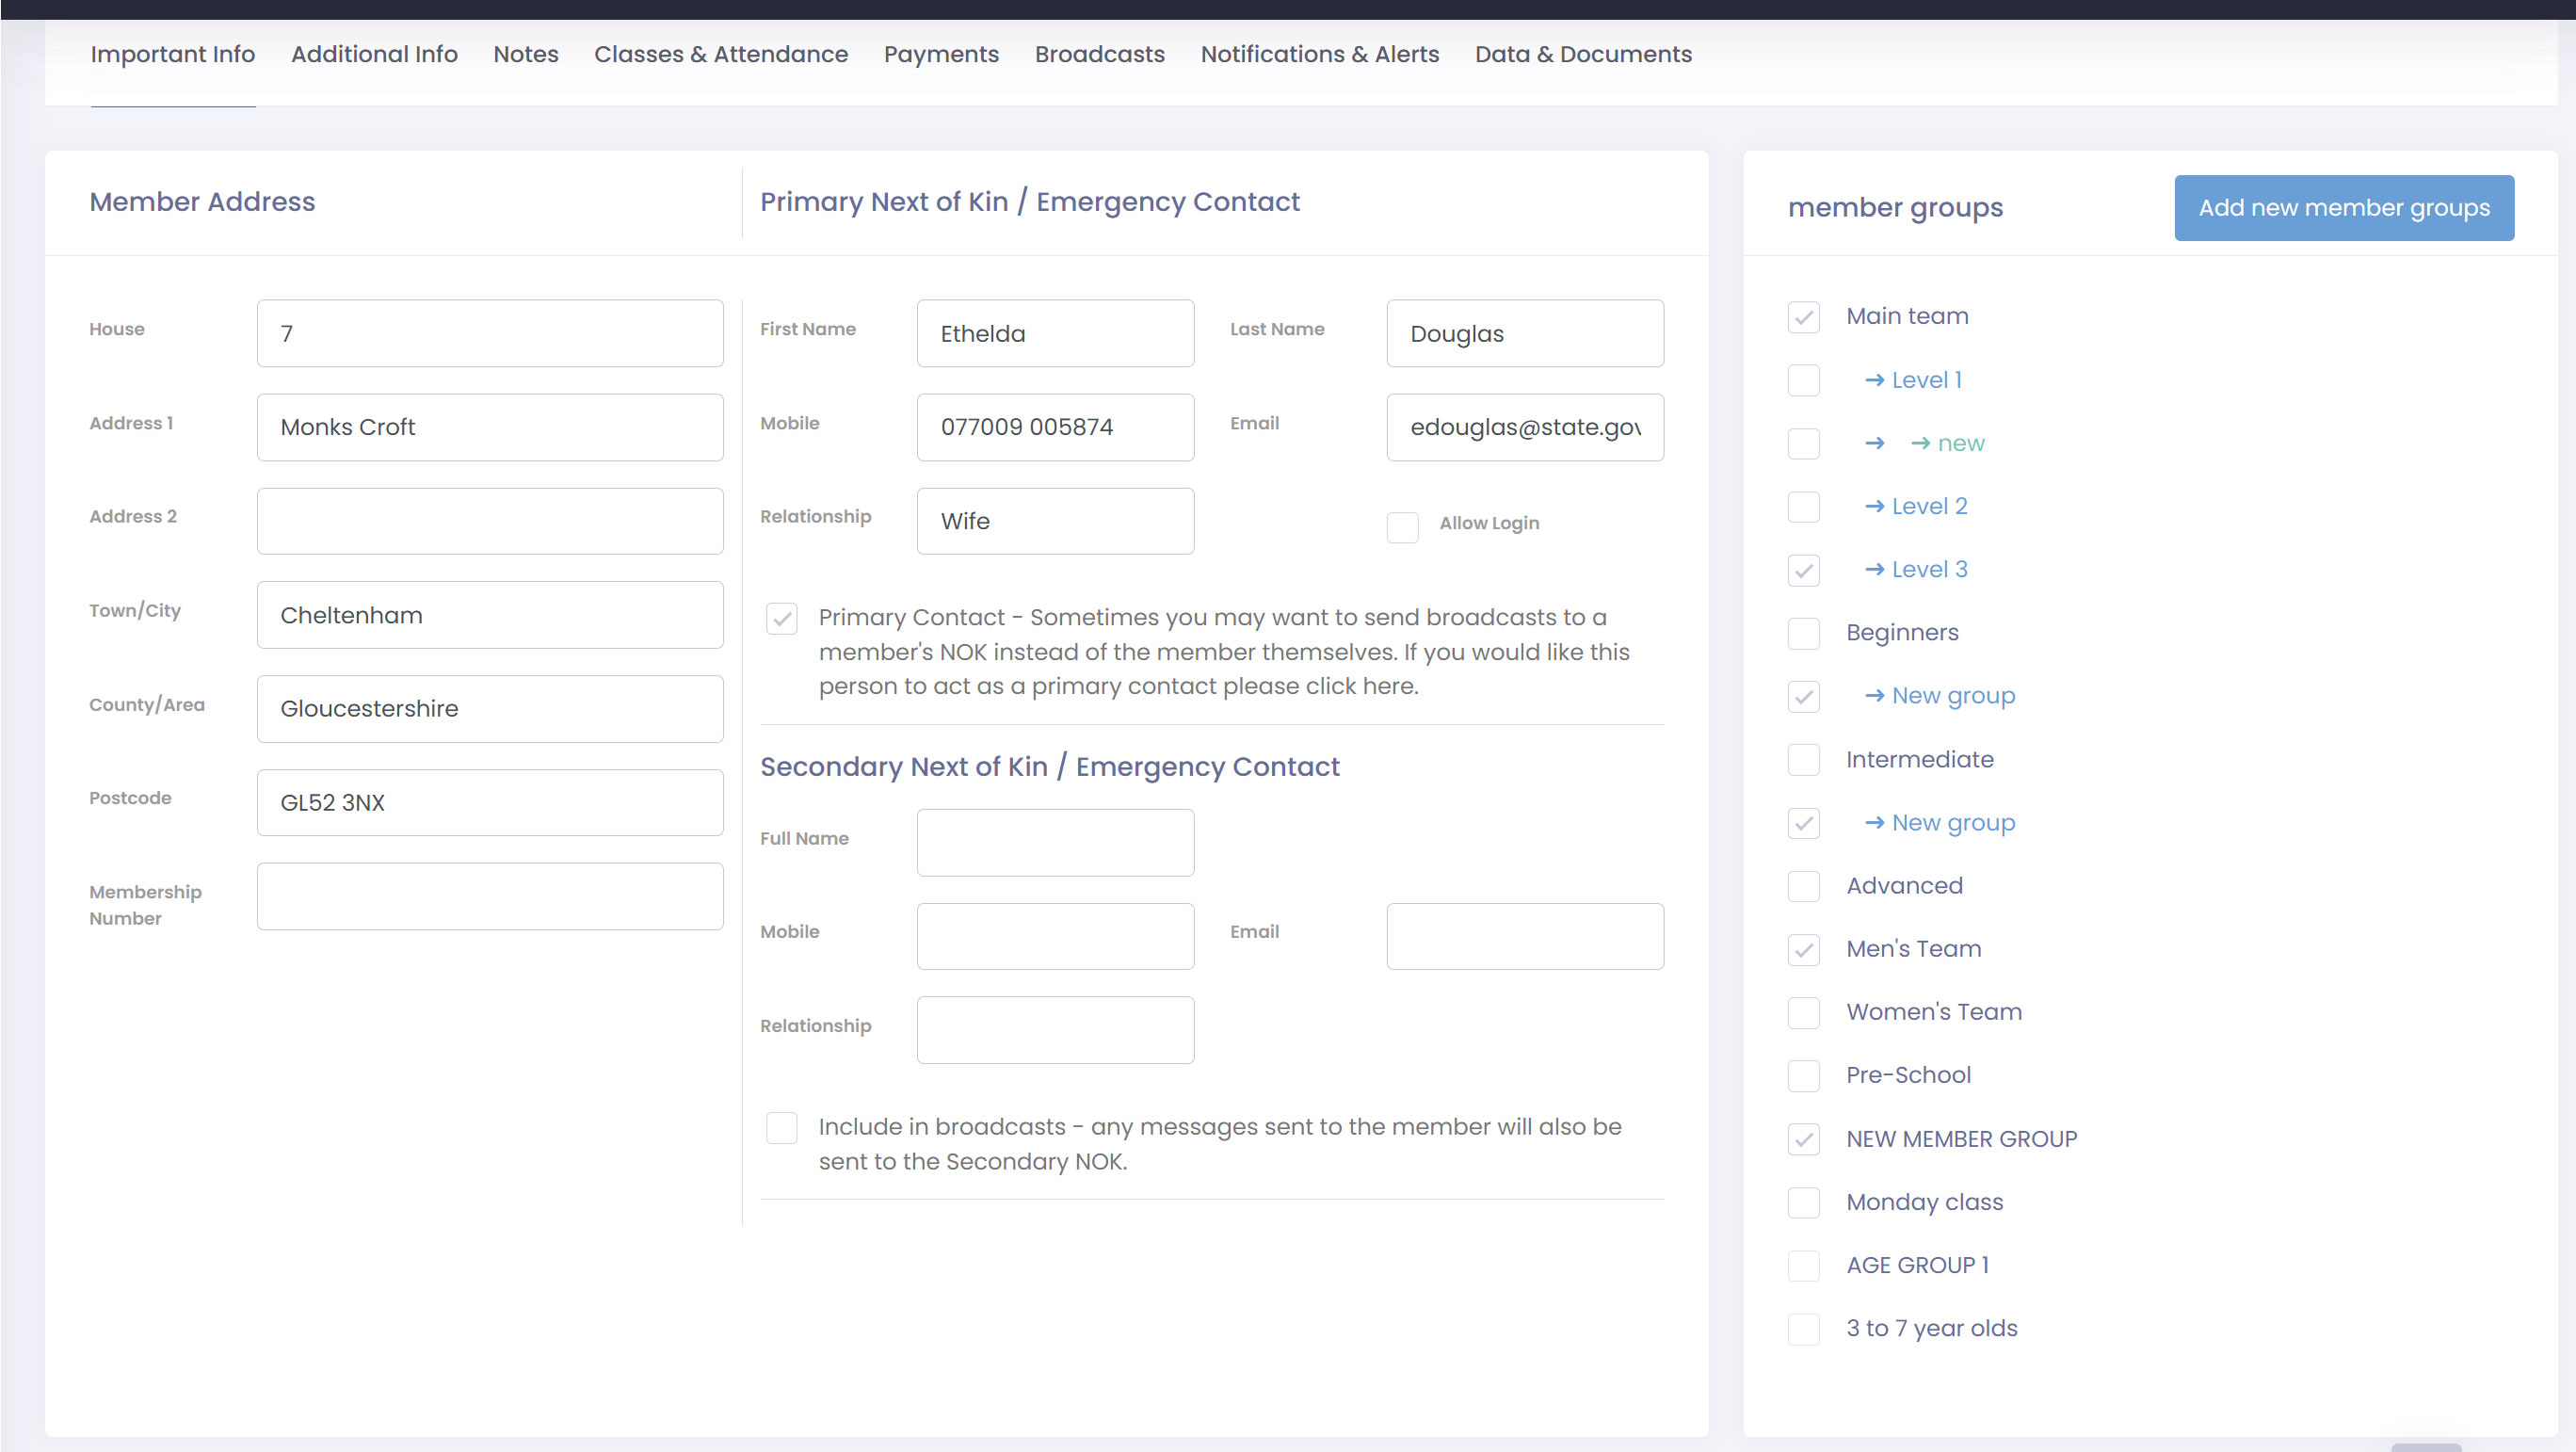Screen dimensions: 2576x1452
Task: Enable Include in broadcasts checkbox
Action: [x=781, y=1128]
